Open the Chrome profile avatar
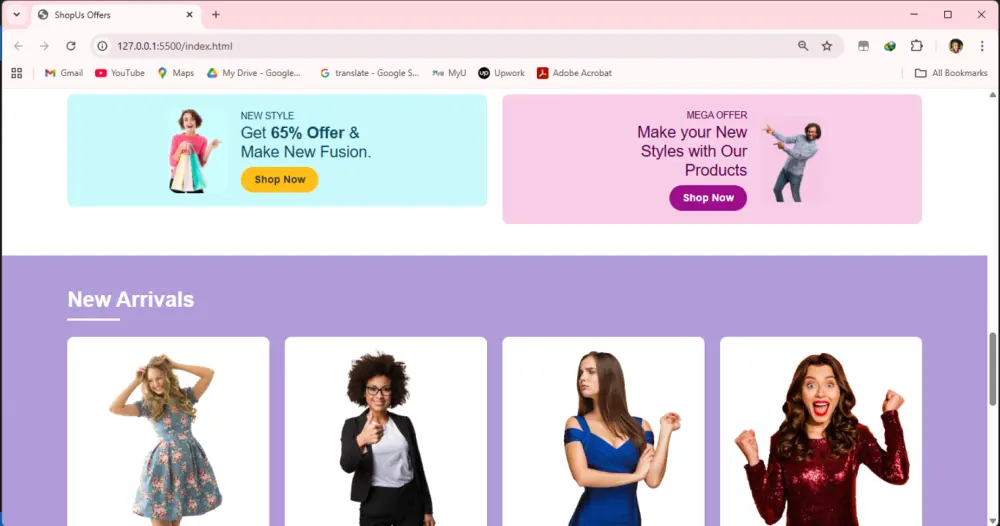This screenshot has height=526, width=1000. pos(955,46)
